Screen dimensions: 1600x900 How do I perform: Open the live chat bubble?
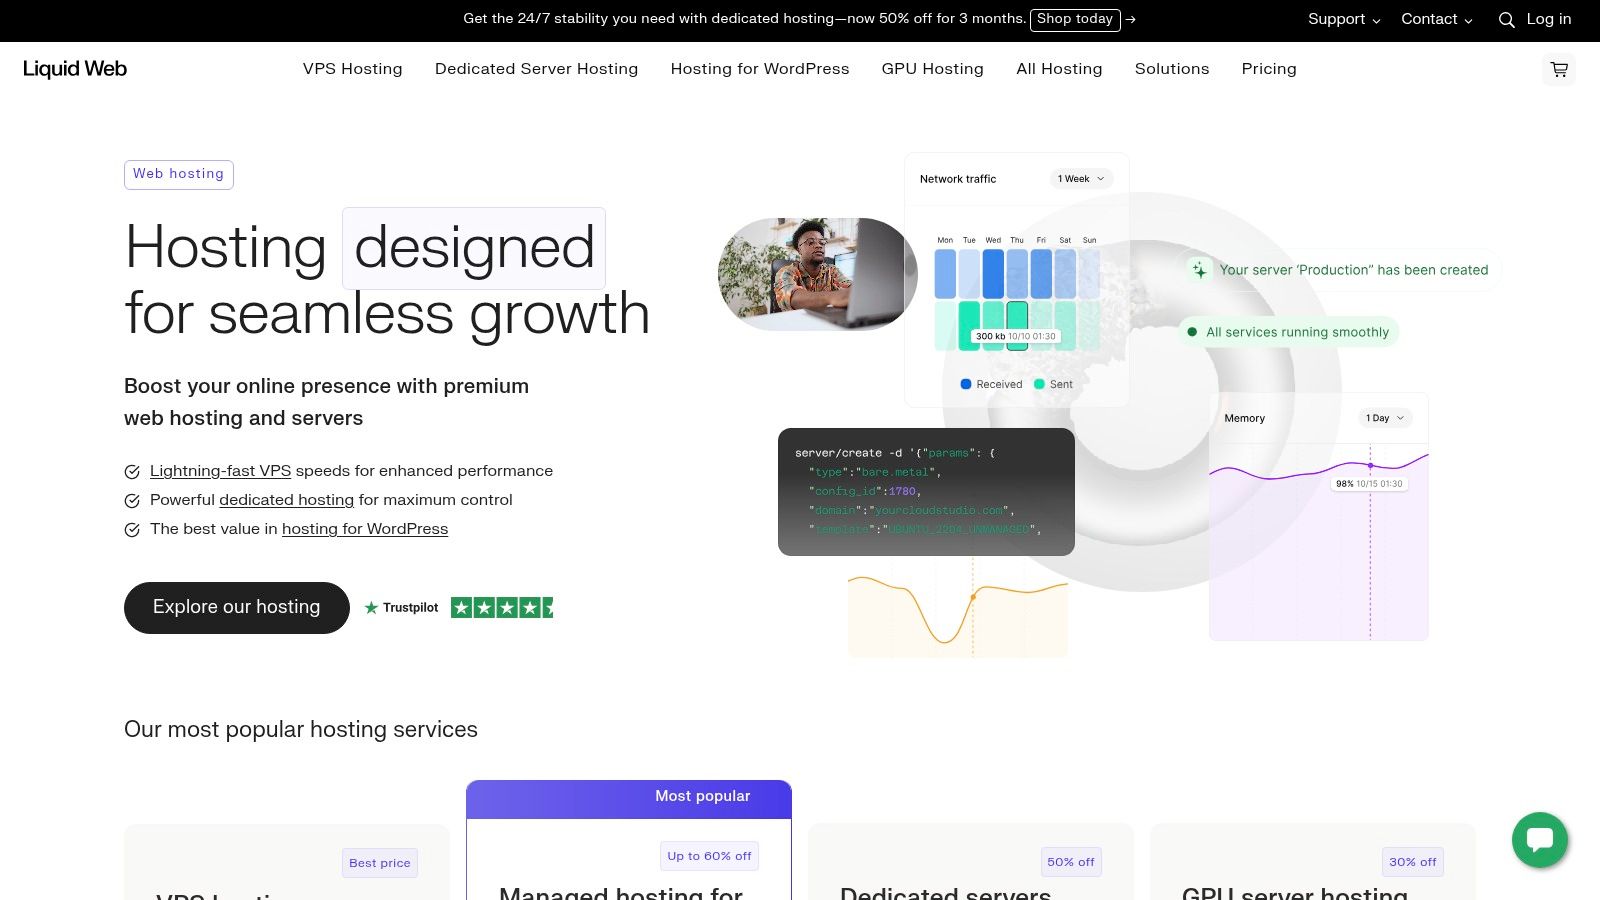pos(1540,840)
